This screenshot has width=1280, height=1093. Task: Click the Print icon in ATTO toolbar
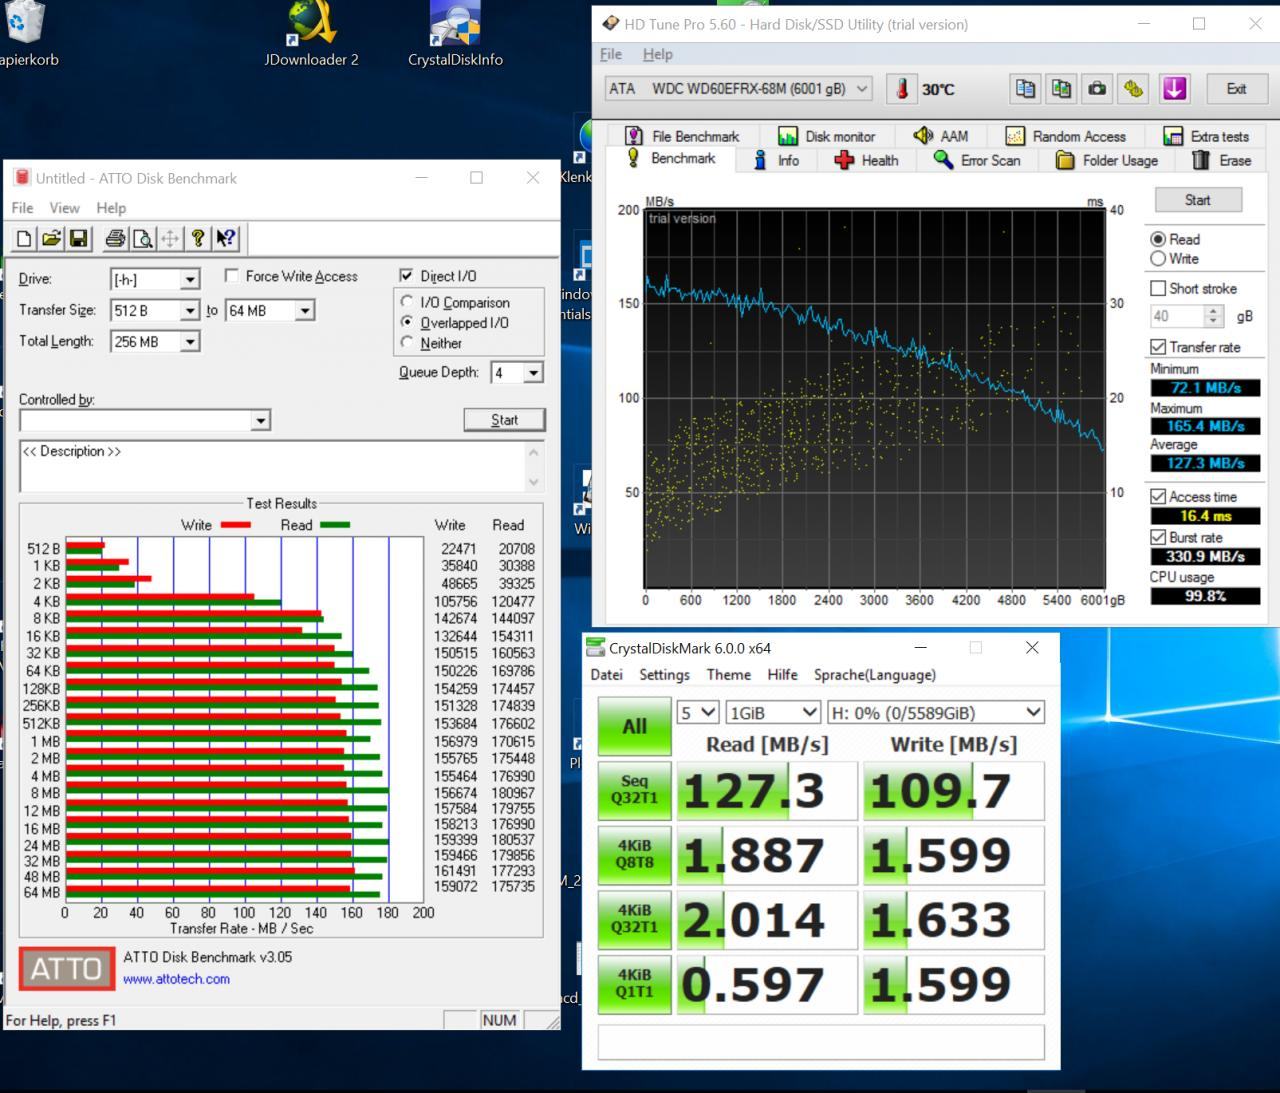[115, 238]
